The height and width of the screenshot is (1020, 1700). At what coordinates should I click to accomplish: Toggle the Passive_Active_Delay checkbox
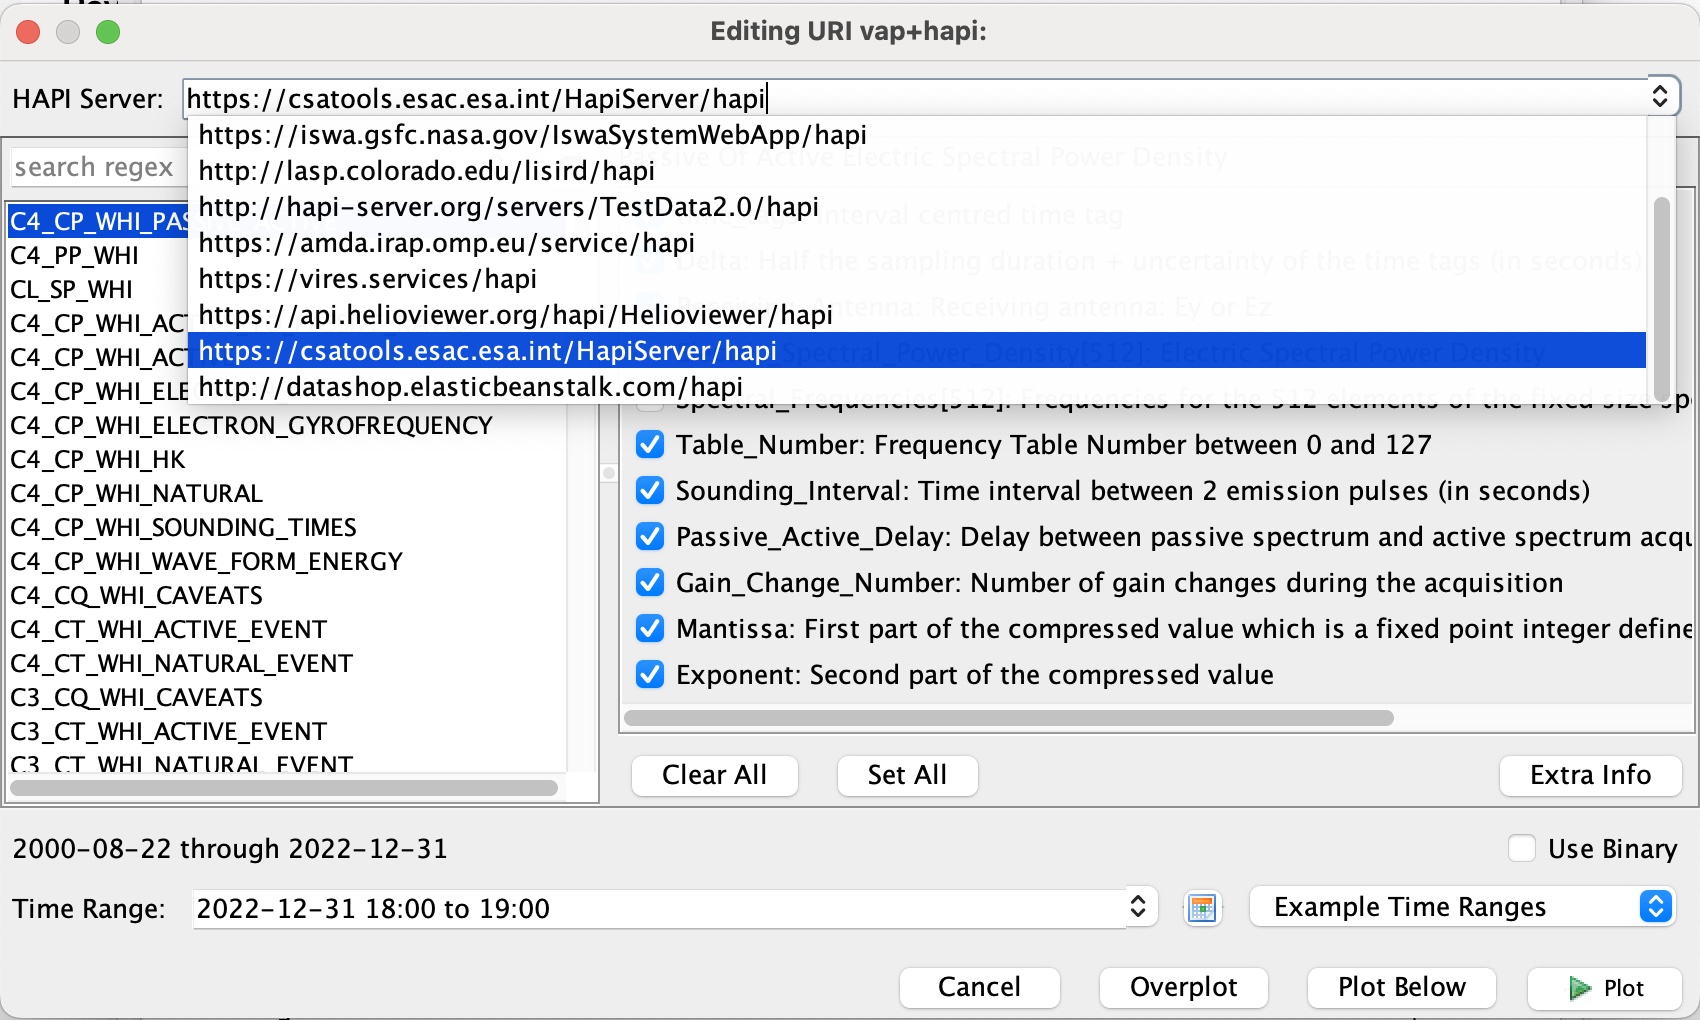[x=650, y=536]
